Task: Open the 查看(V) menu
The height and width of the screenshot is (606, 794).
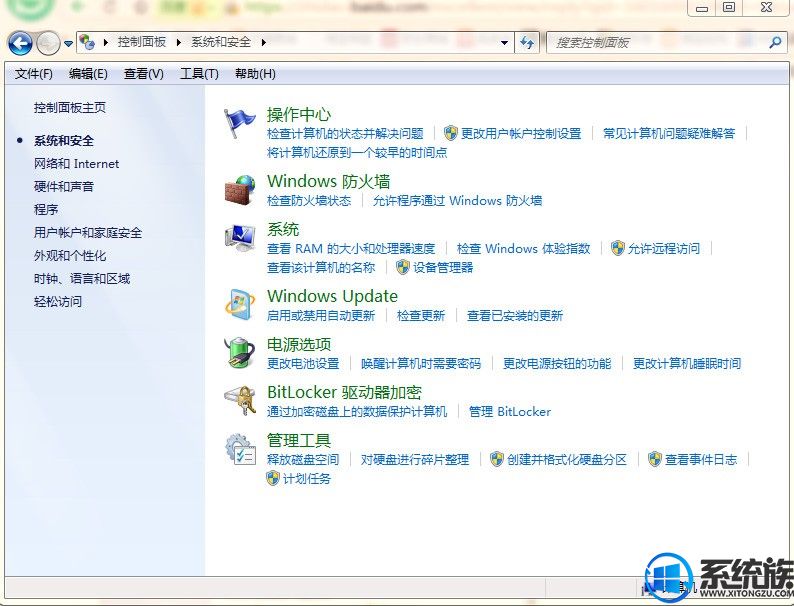Action: click(143, 74)
